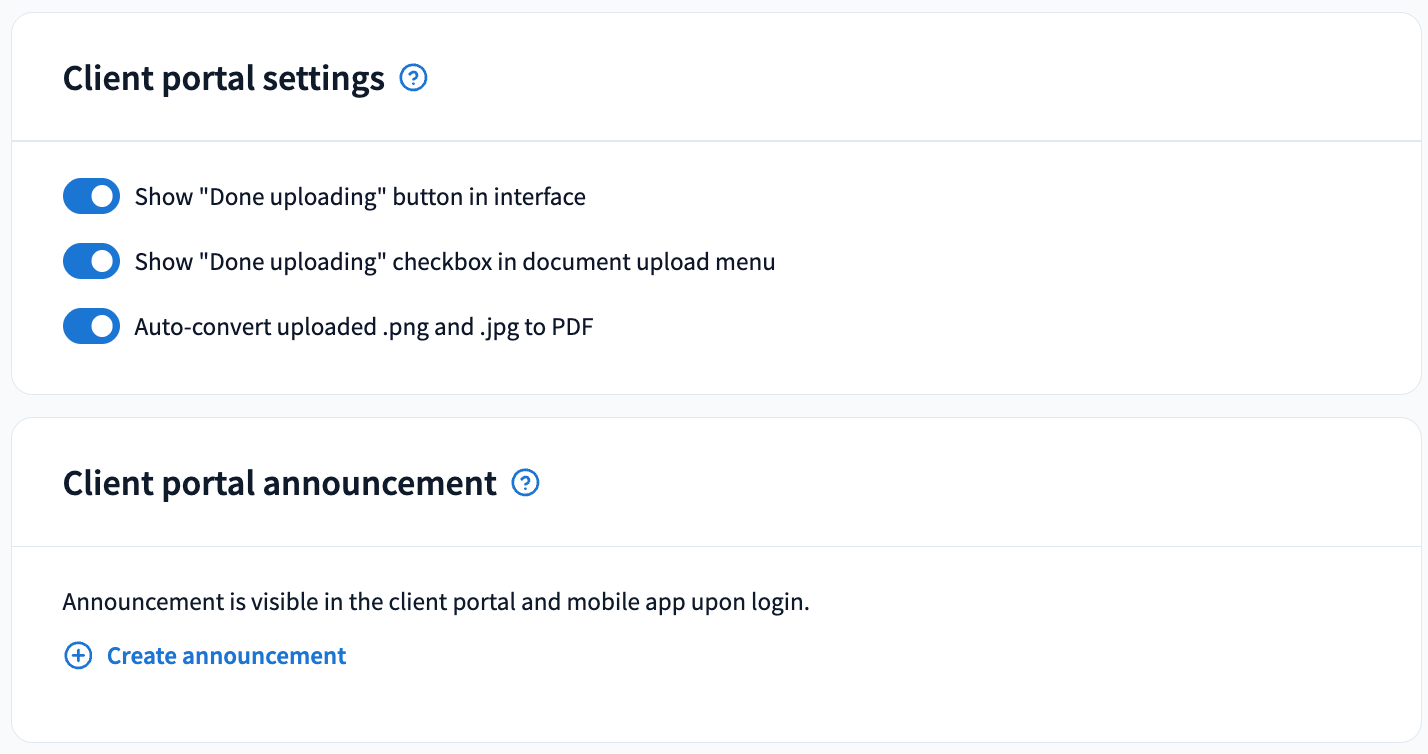Turn off "Done uploading" checkbox in upload menu toggle
Screen dimensions: 1428x754
pos(91,262)
